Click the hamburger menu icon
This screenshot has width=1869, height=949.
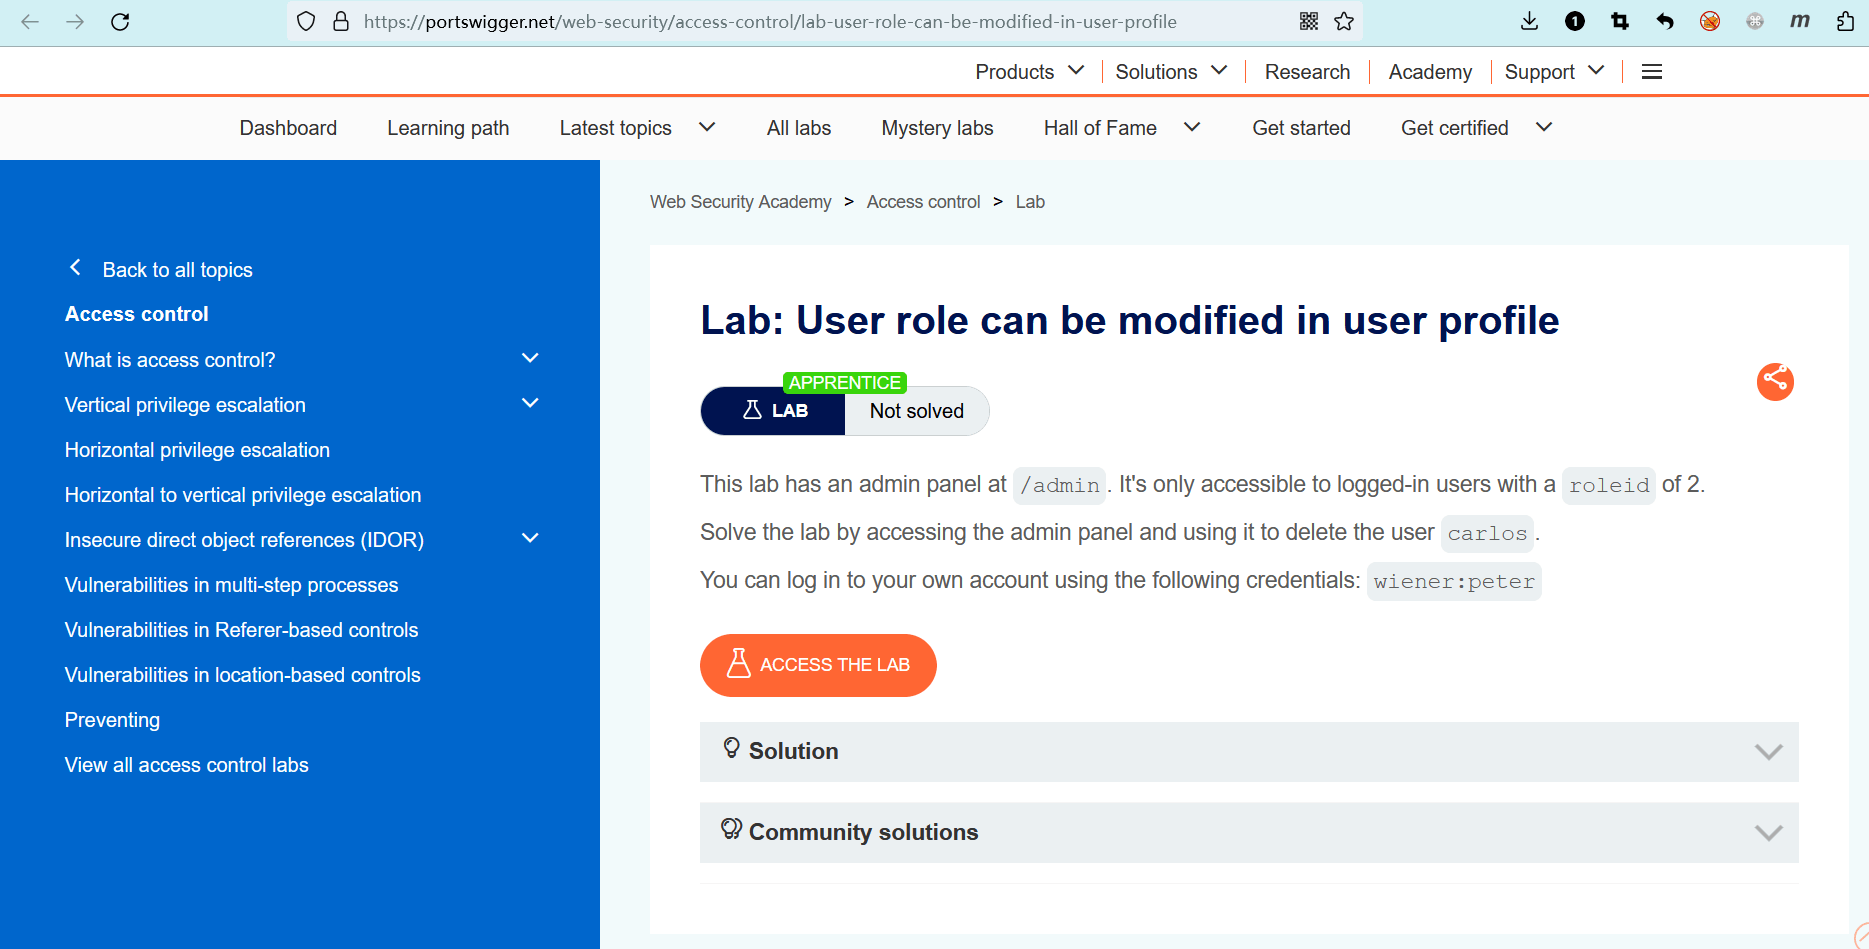pos(1652,72)
